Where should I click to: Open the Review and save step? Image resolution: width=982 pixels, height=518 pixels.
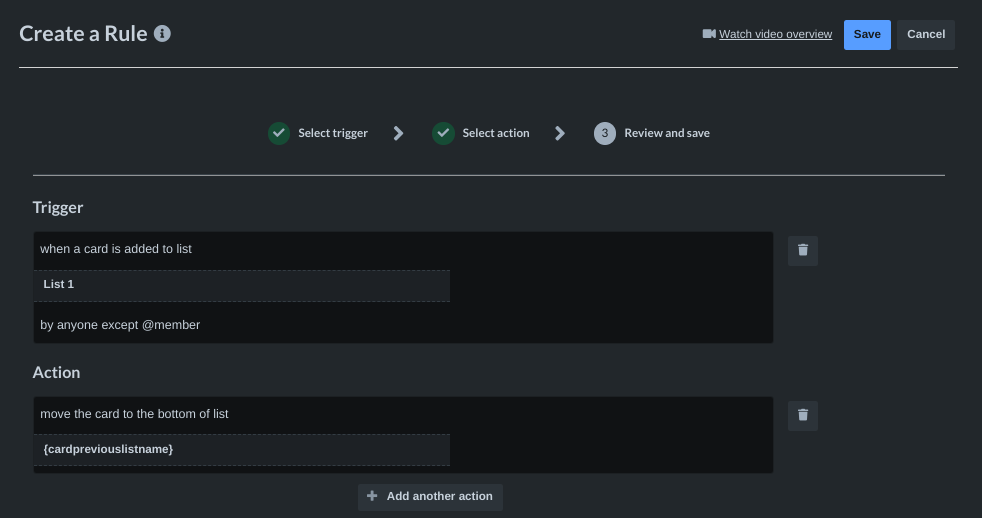tap(666, 133)
